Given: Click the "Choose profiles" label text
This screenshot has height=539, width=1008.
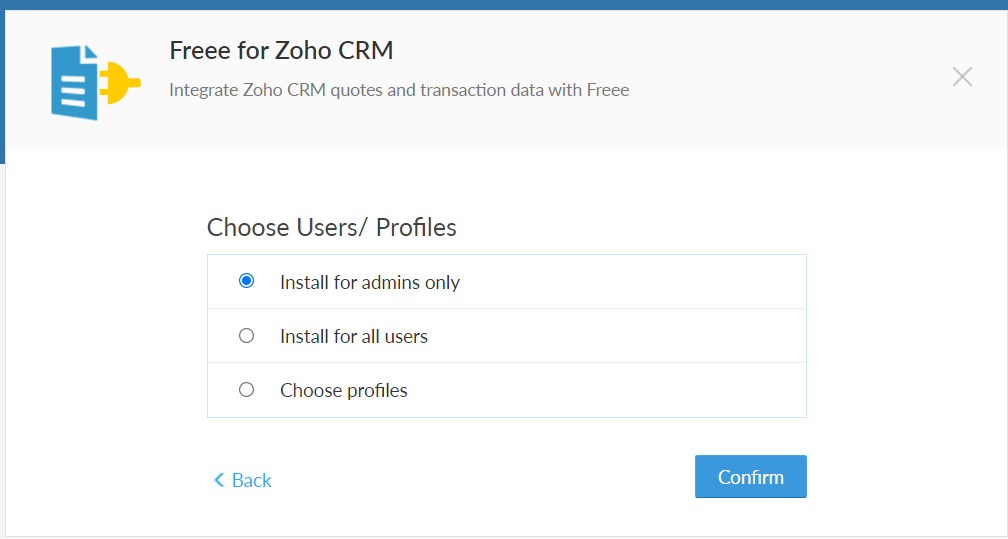Looking at the screenshot, I should coord(344,391).
